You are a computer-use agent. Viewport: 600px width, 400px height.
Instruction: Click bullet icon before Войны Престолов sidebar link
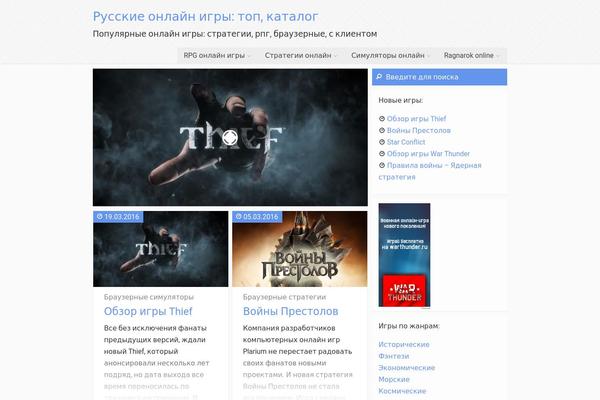[x=382, y=131]
